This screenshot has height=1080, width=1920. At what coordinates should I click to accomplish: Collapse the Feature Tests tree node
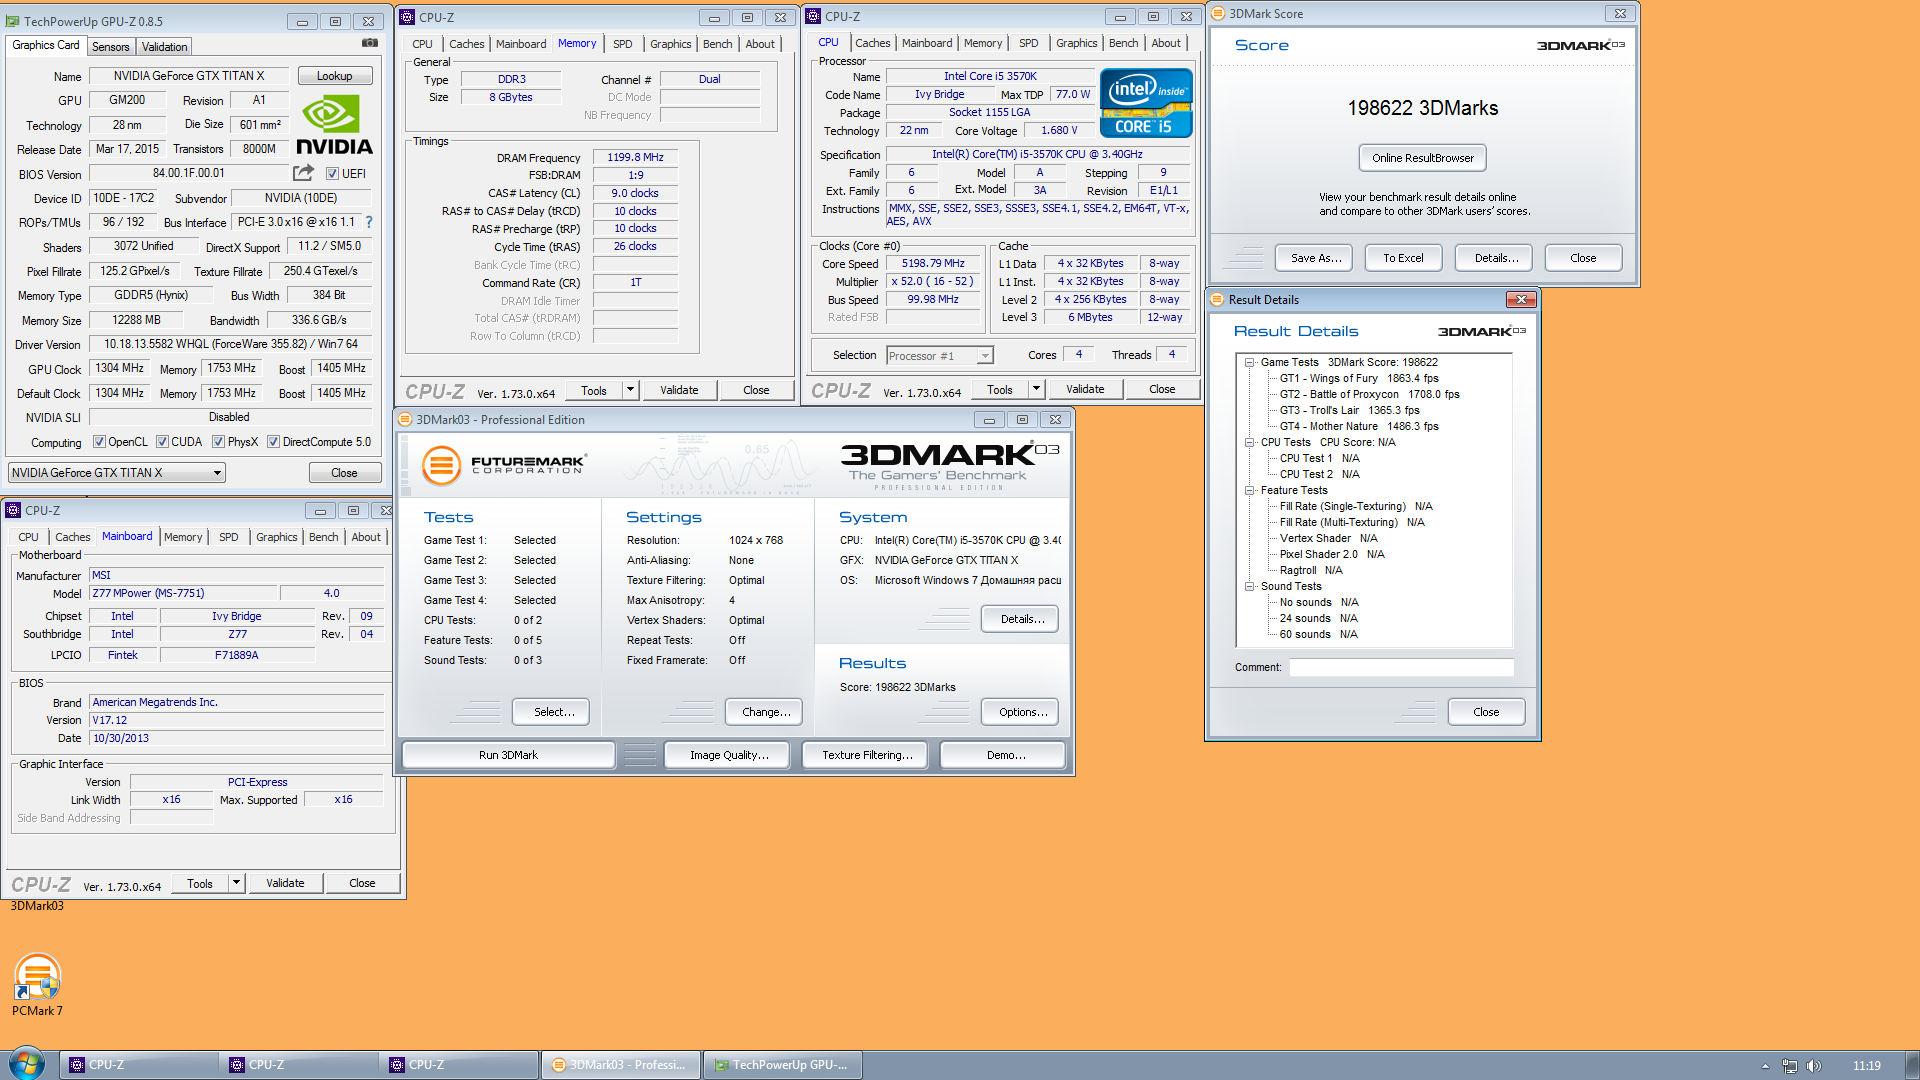pos(1249,490)
